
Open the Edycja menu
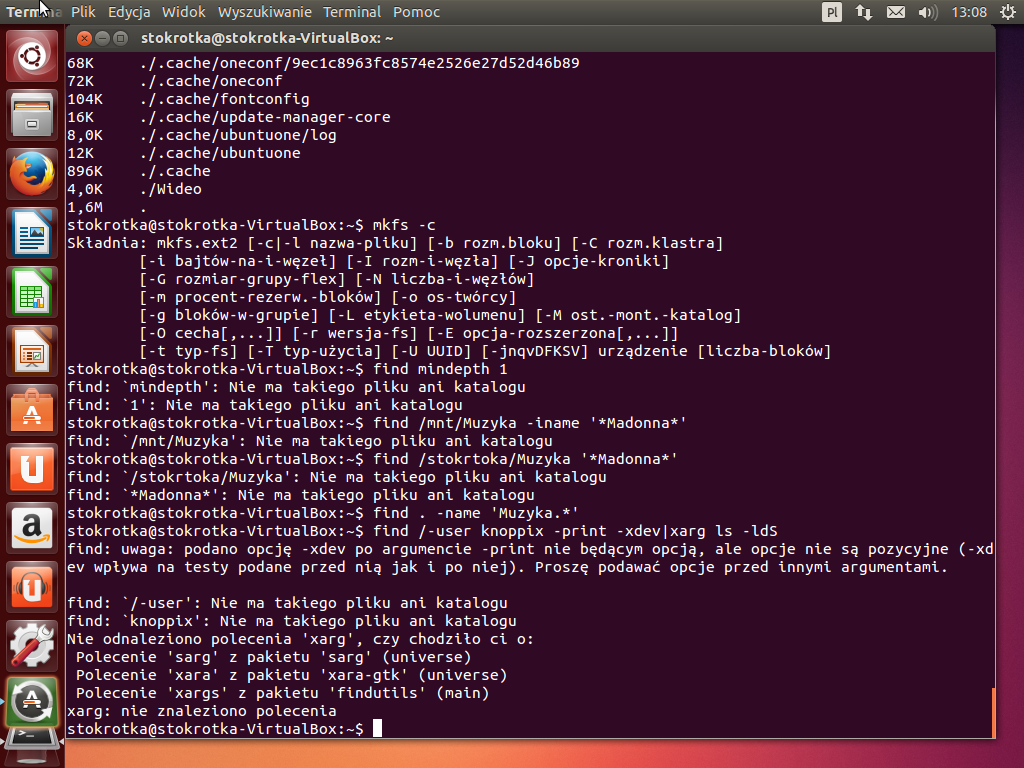click(x=129, y=12)
